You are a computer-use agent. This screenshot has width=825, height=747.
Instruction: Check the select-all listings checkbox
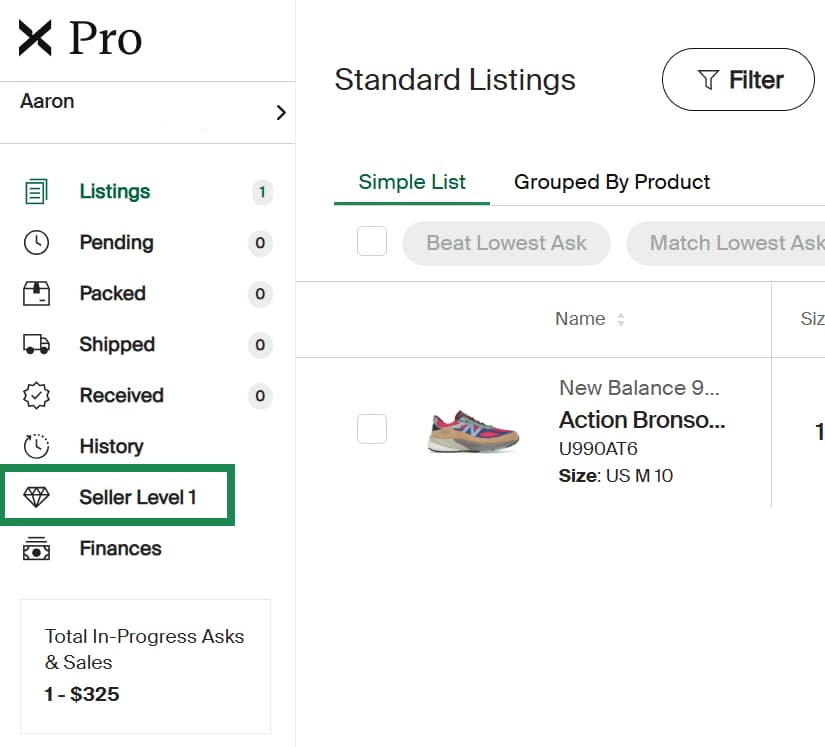[372, 241]
